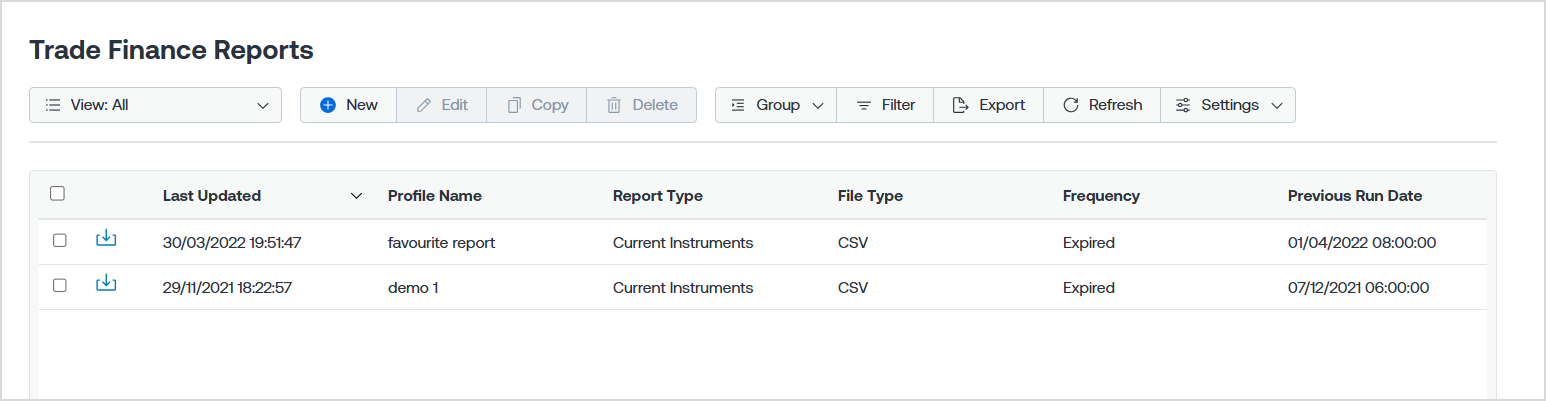Click Expired in the favourite report row

click(x=1089, y=242)
